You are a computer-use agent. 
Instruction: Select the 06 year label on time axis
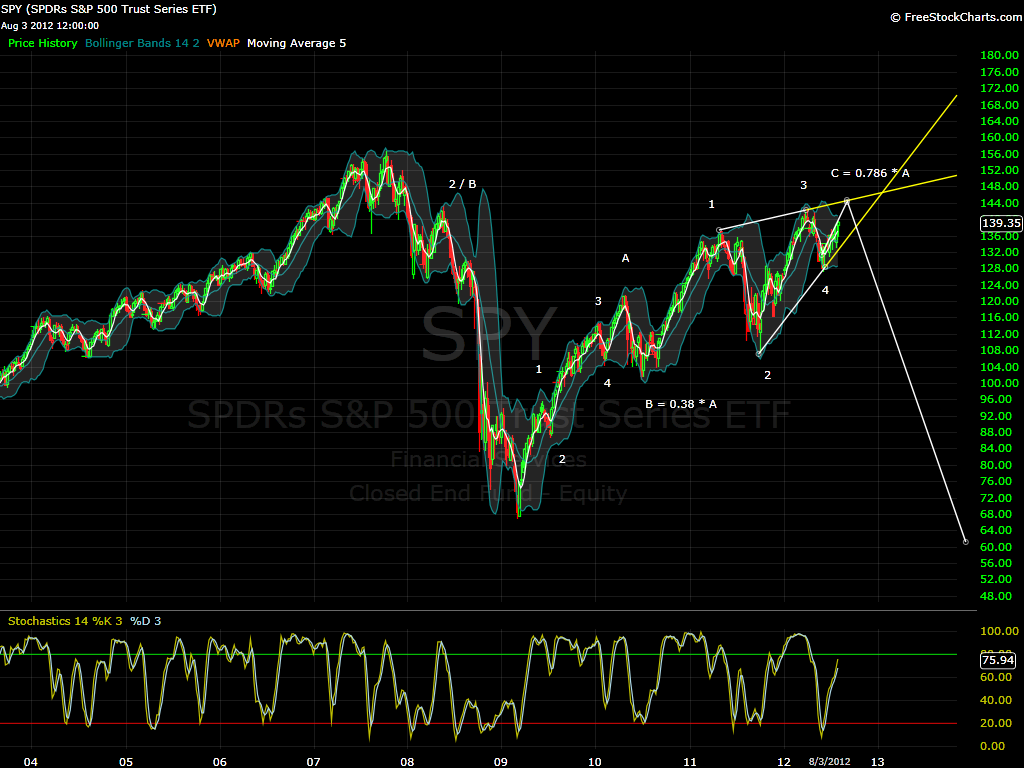[x=219, y=761]
